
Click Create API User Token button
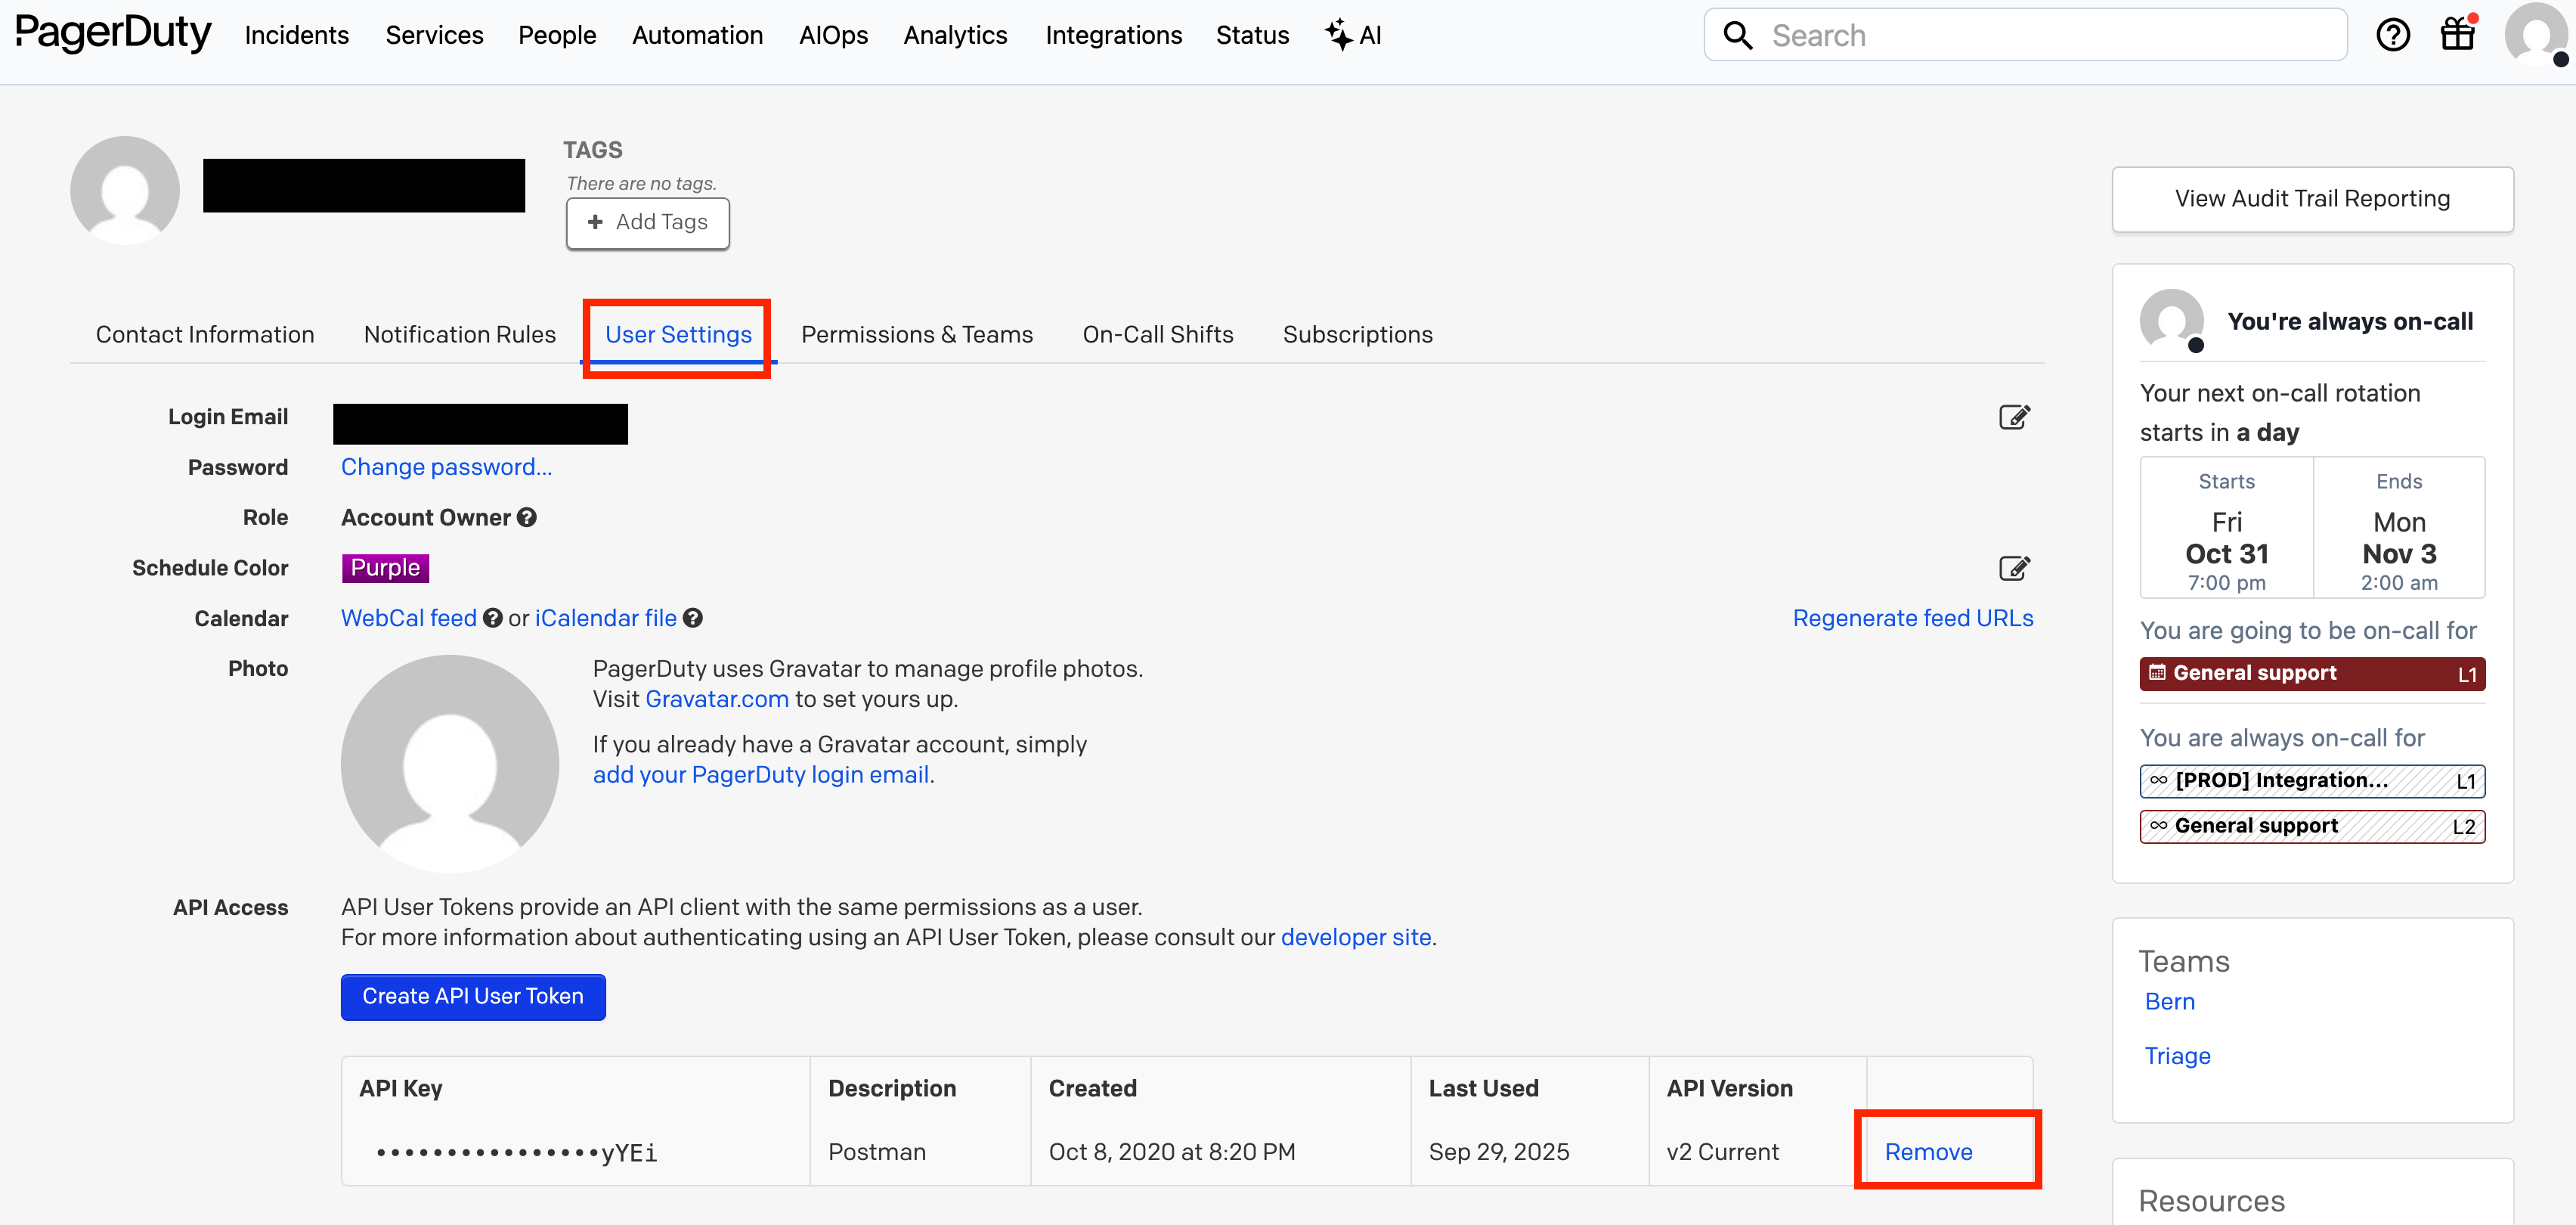tap(473, 997)
